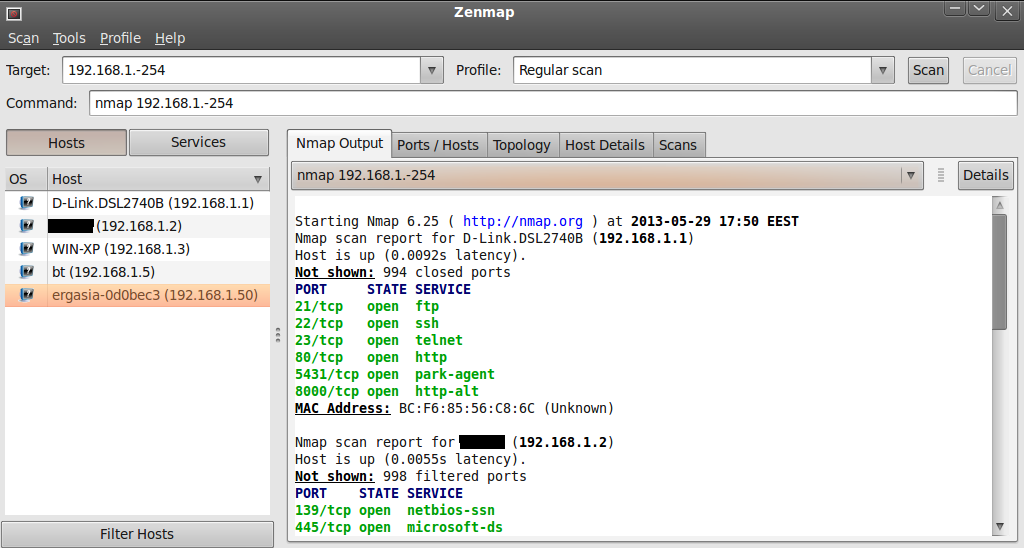1024x548 pixels.
Task: Click the vertical scrollbar thumb in output
Action: click(x=999, y=272)
